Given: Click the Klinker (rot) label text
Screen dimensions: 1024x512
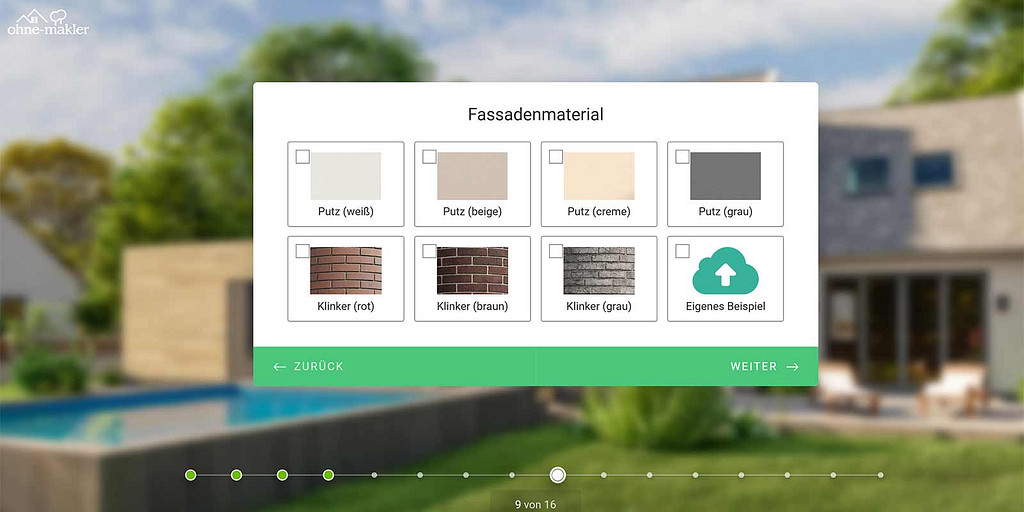Looking at the screenshot, I should coord(345,306).
